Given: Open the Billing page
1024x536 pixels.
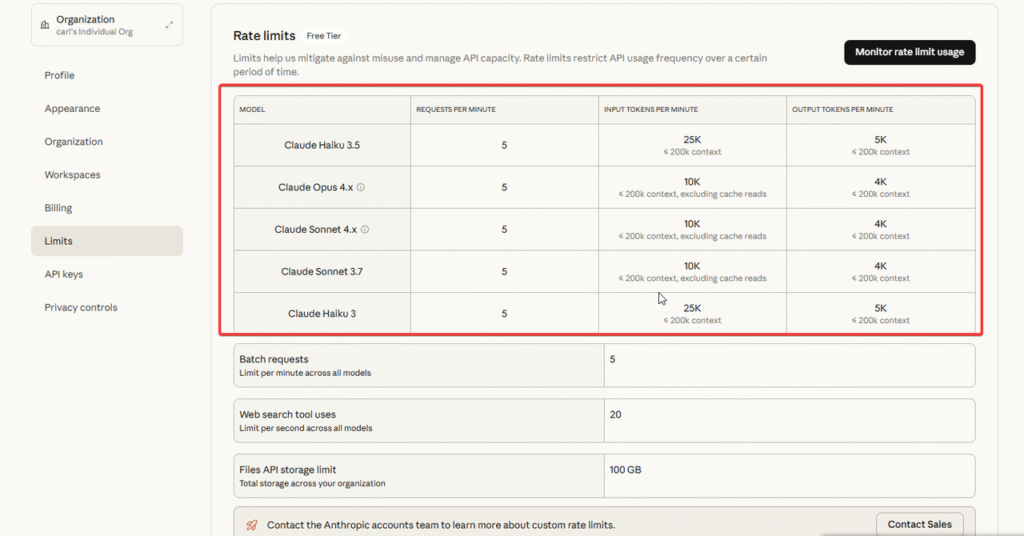Looking at the screenshot, I should point(58,208).
